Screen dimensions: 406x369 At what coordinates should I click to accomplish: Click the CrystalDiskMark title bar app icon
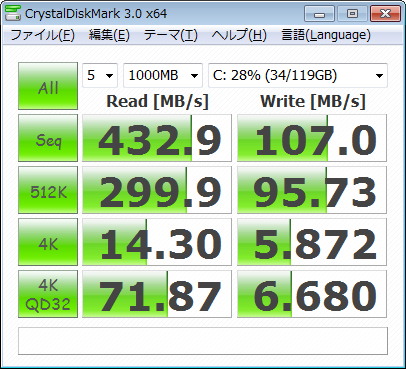[13, 13]
